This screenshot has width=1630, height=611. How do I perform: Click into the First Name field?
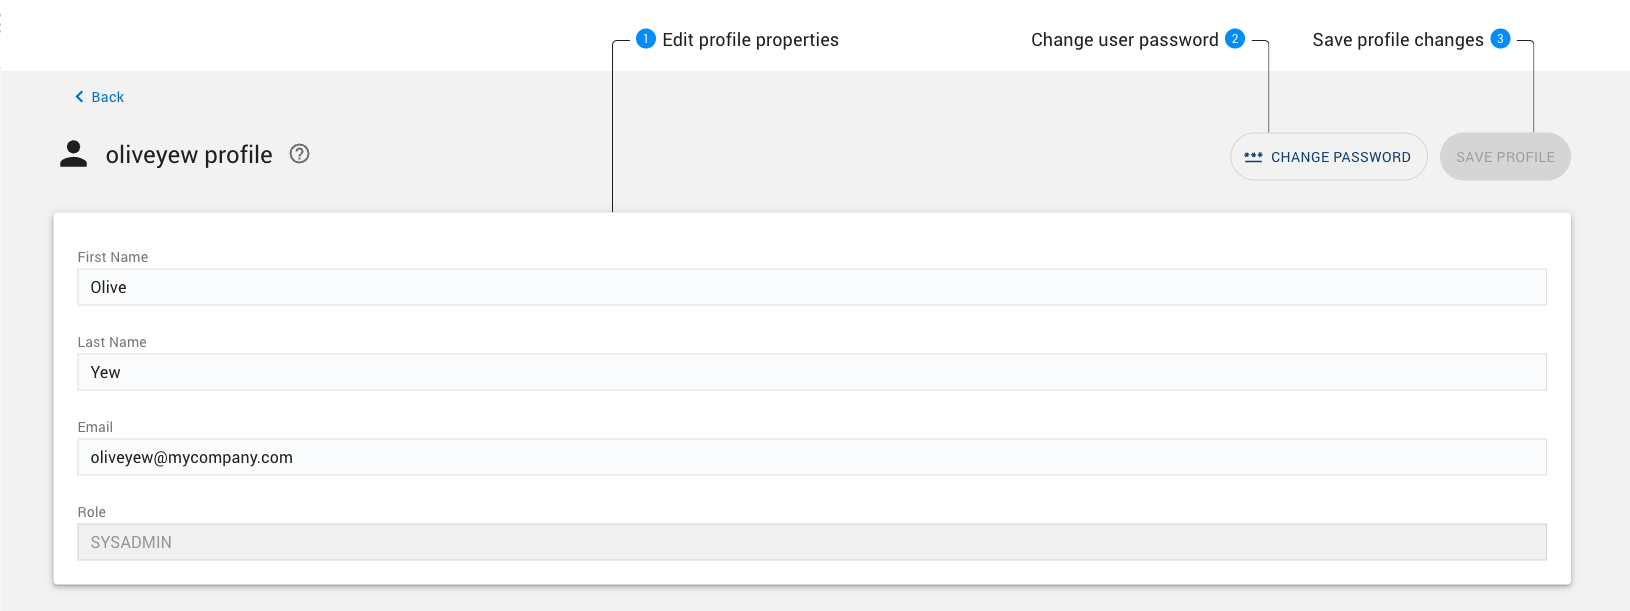pyautogui.click(x=811, y=287)
